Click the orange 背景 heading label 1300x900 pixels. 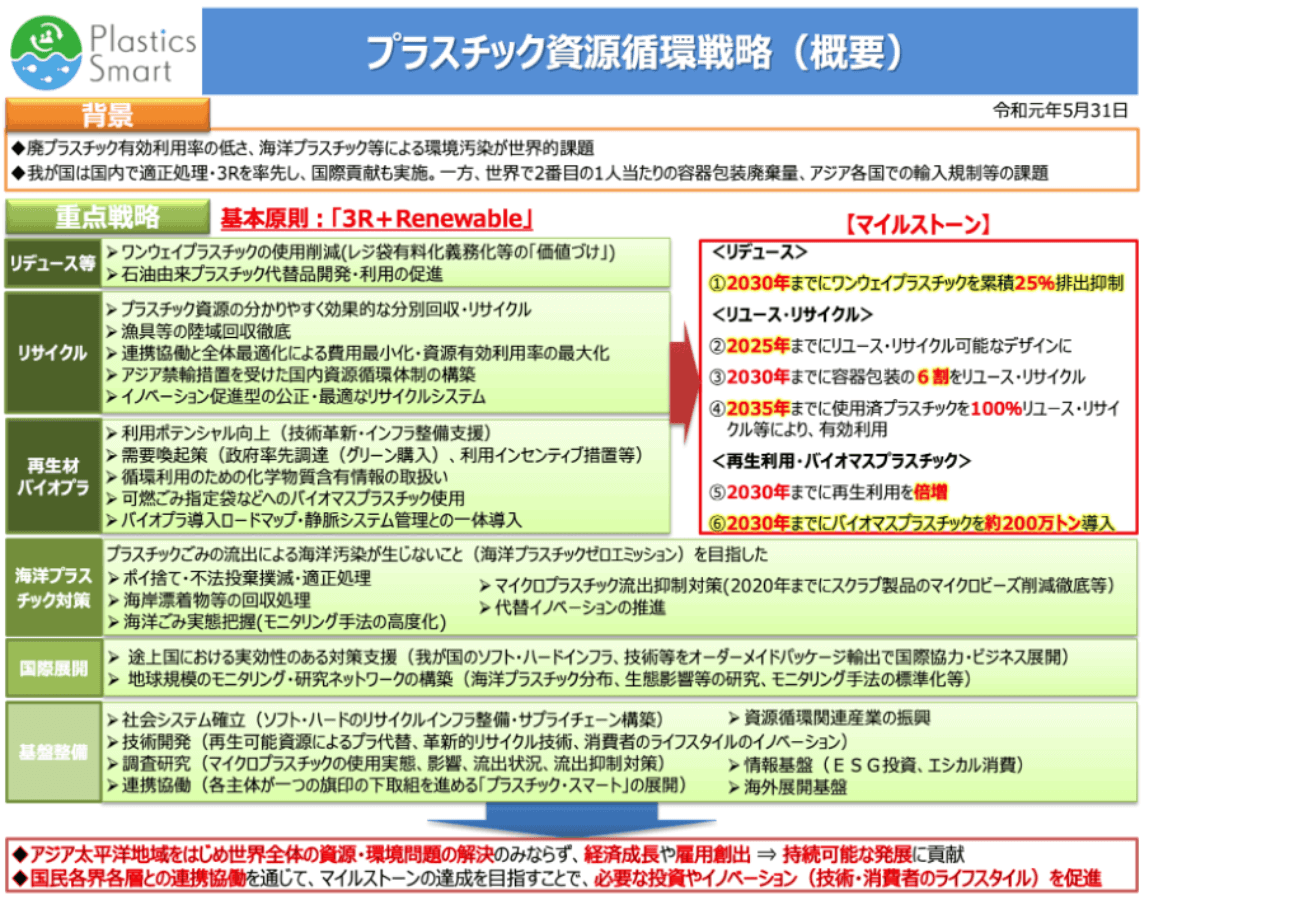click(x=108, y=114)
